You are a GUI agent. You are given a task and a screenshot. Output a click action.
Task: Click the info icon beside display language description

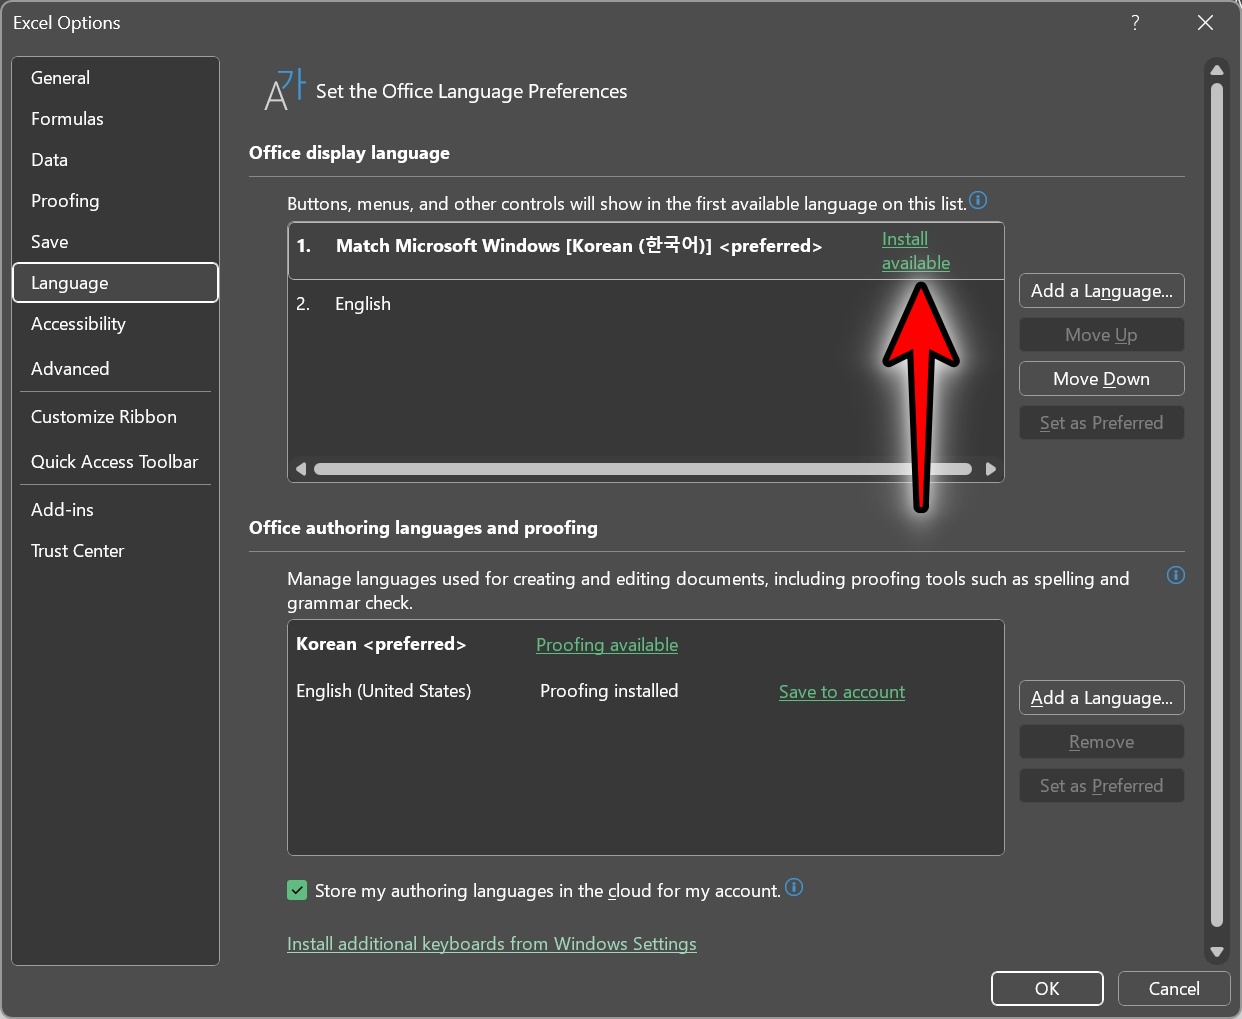coord(978,201)
